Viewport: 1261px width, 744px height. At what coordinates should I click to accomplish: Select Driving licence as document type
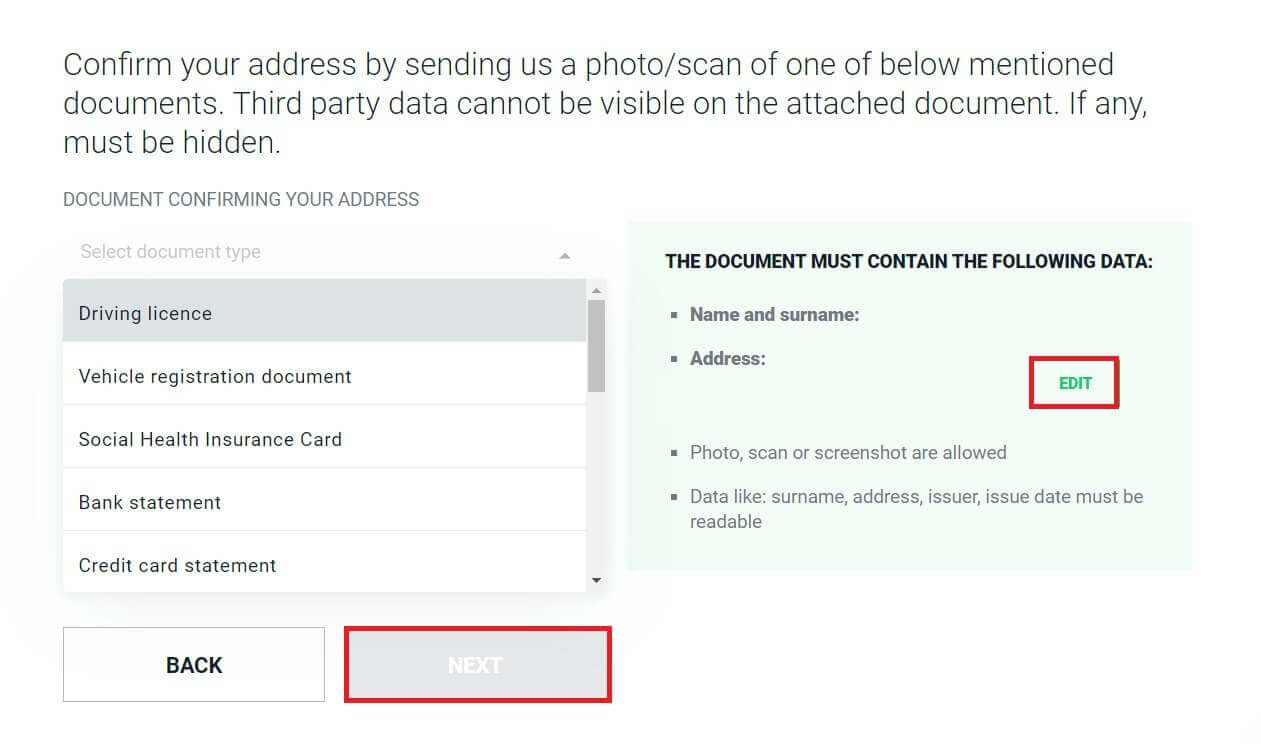pyautogui.click(x=144, y=312)
